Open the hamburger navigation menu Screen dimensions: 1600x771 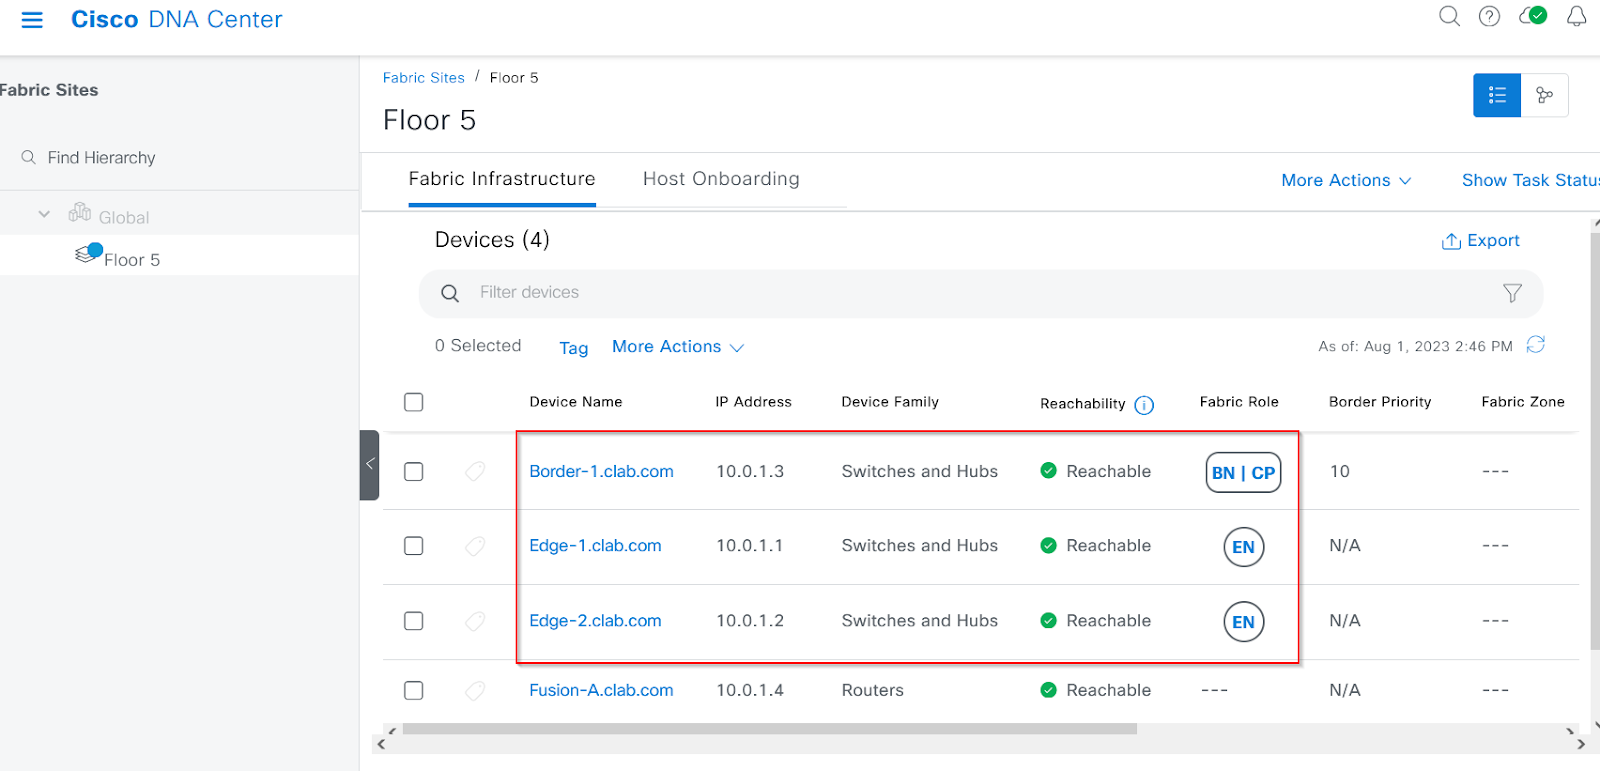coord(32,20)
